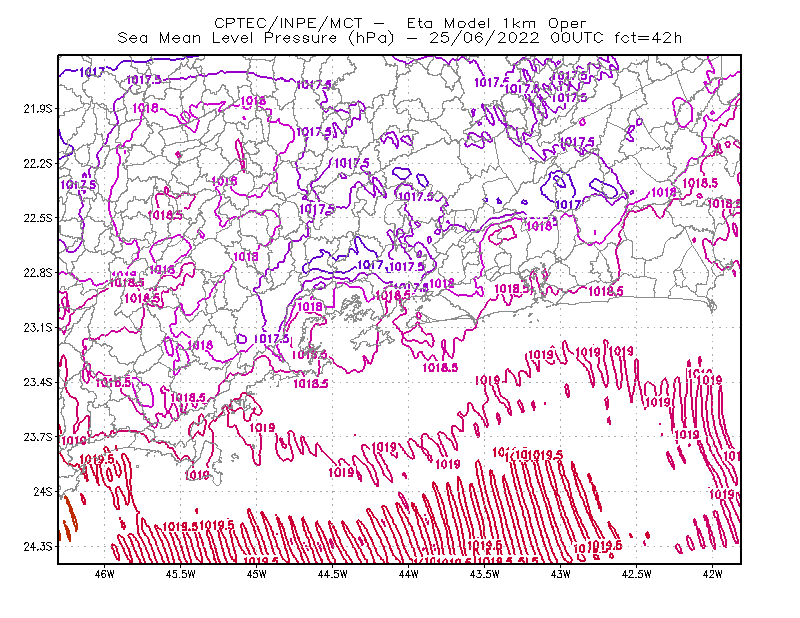Click the 24.3S latitude axis label
This screenshot has width=800, height=618.
pyautogui.click(x=38, y=546)
